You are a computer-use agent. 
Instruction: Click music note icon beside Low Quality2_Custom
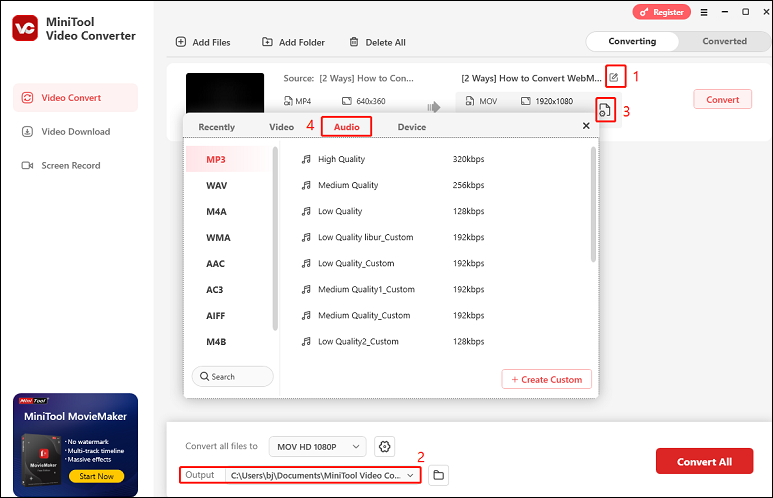pos(306,342)
